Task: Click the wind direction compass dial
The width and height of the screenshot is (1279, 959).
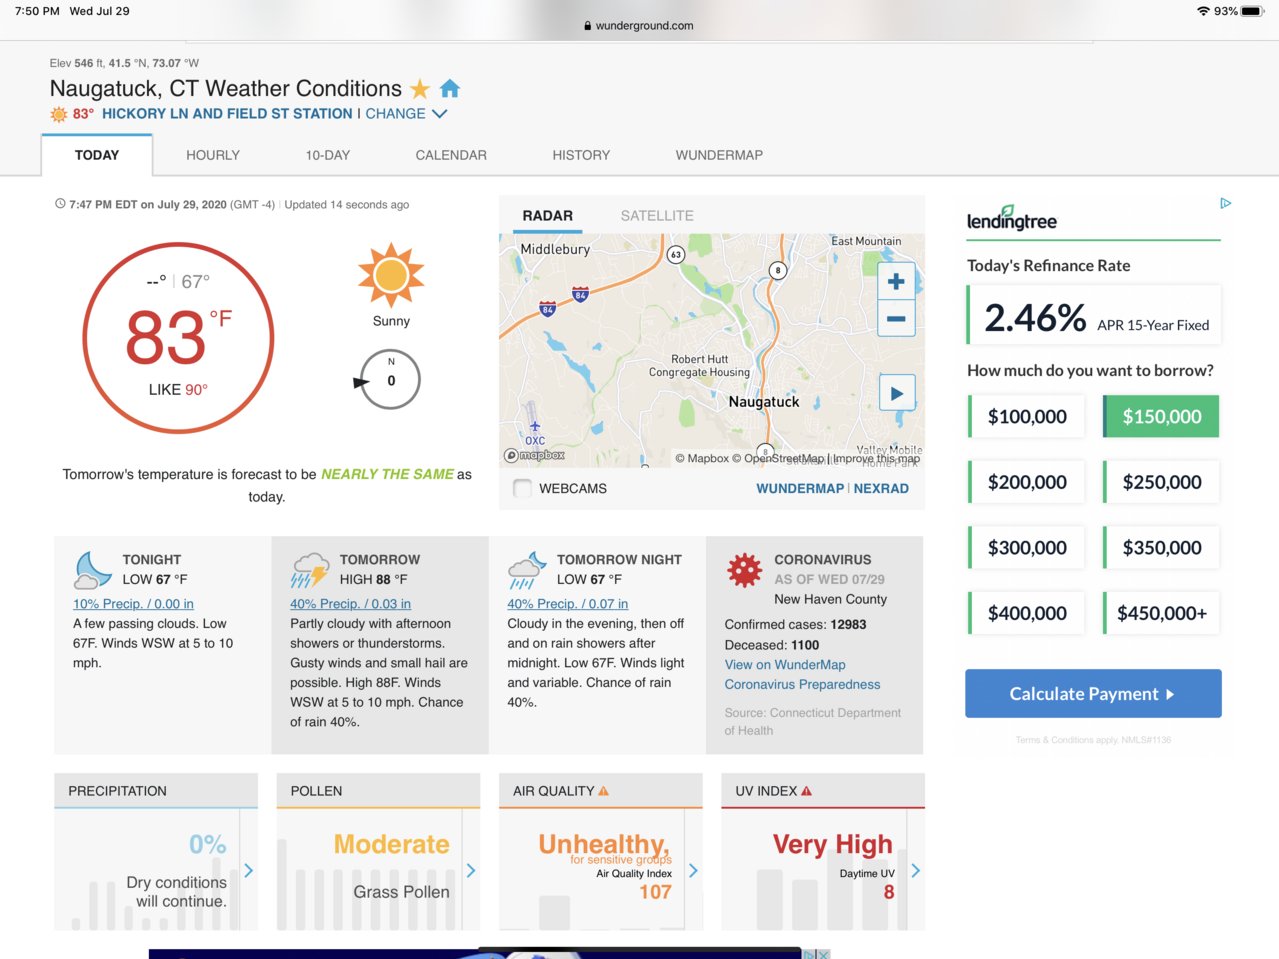Action: click(x=389, y=380)
